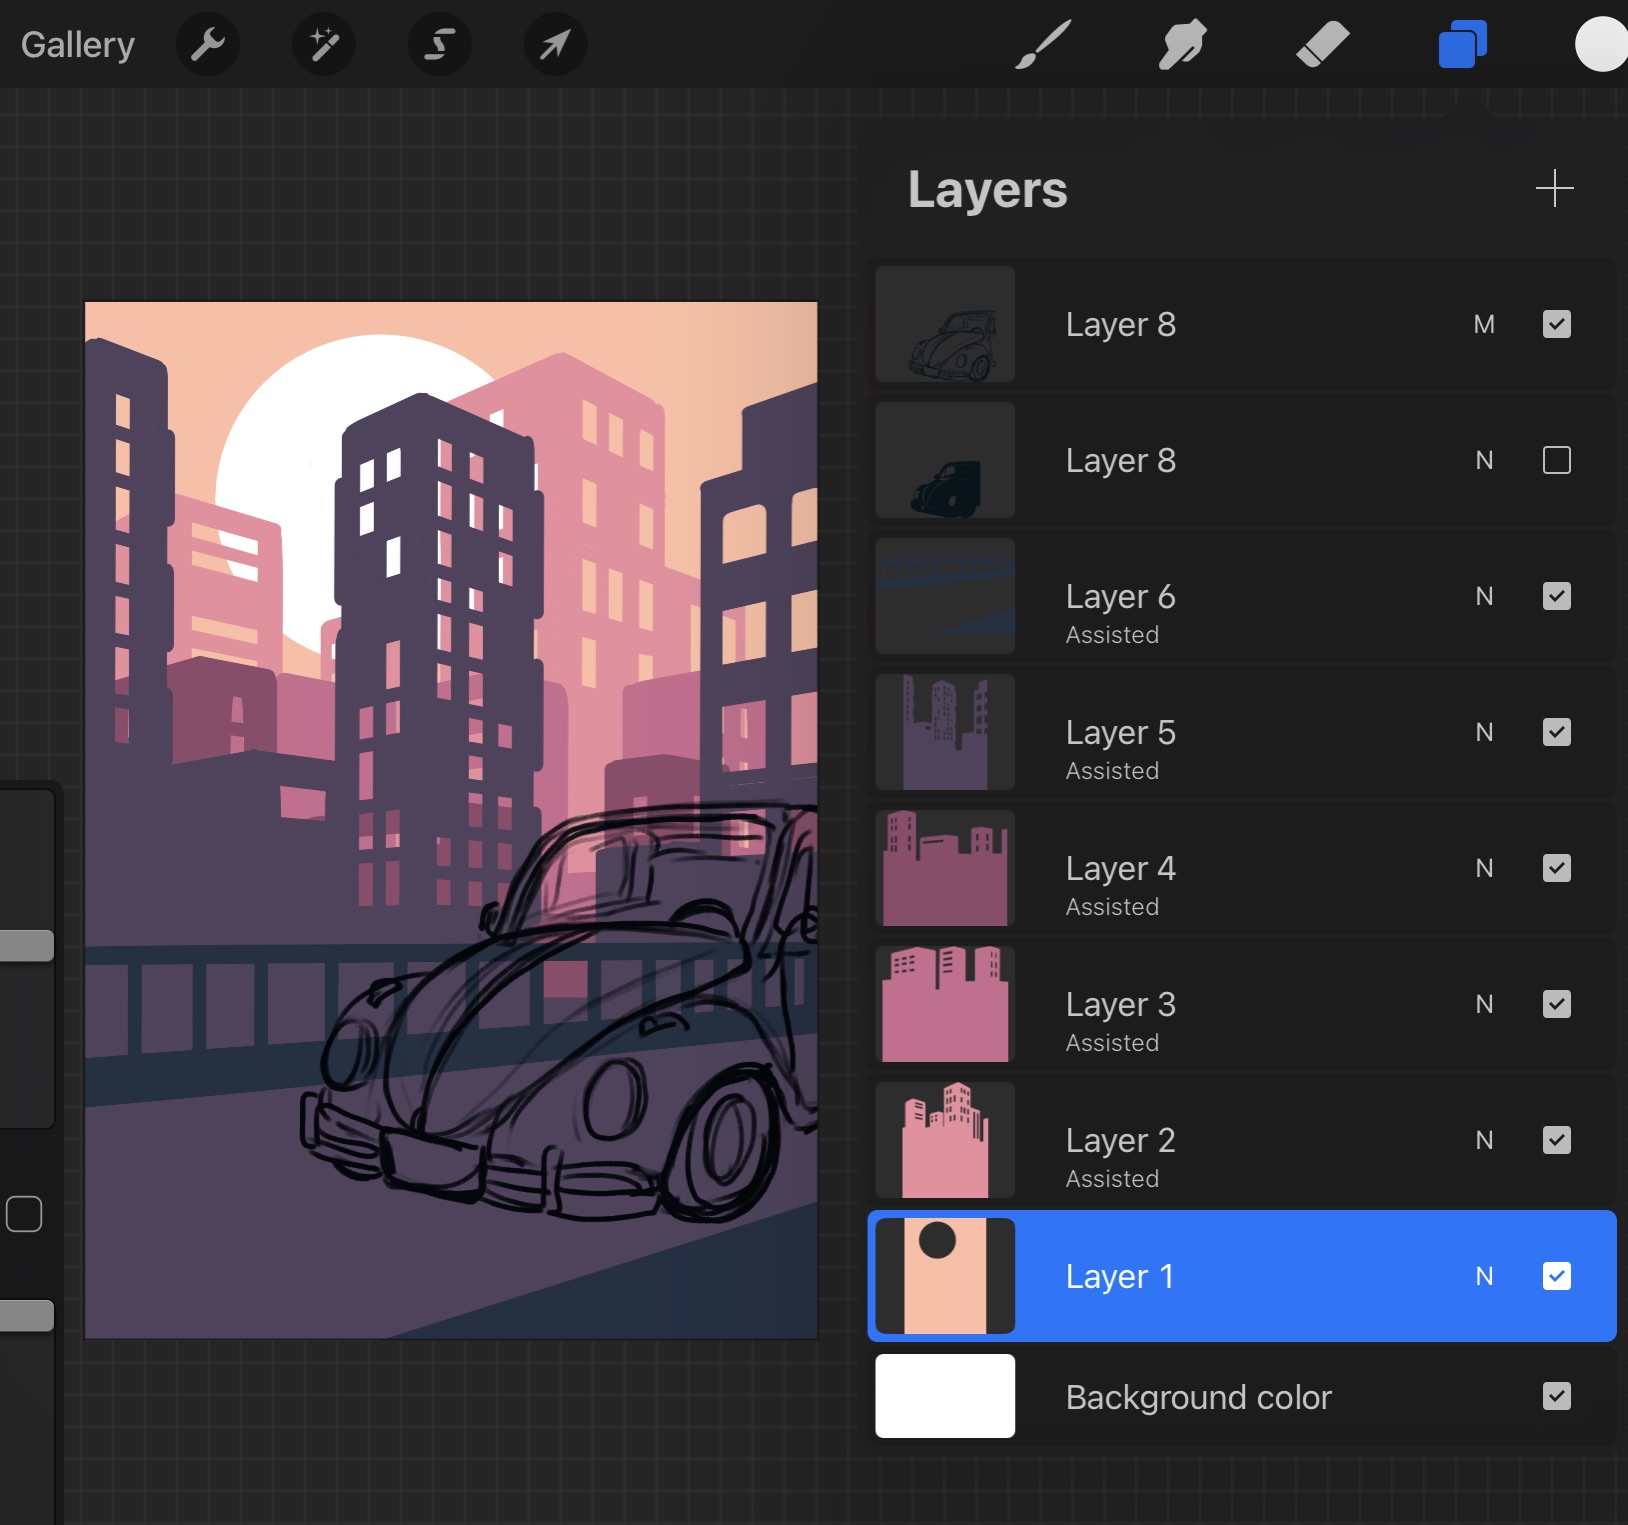Activate the Selection tool
The width and height of the screenshot is (1628, 1525).
[x=439, y=45]
